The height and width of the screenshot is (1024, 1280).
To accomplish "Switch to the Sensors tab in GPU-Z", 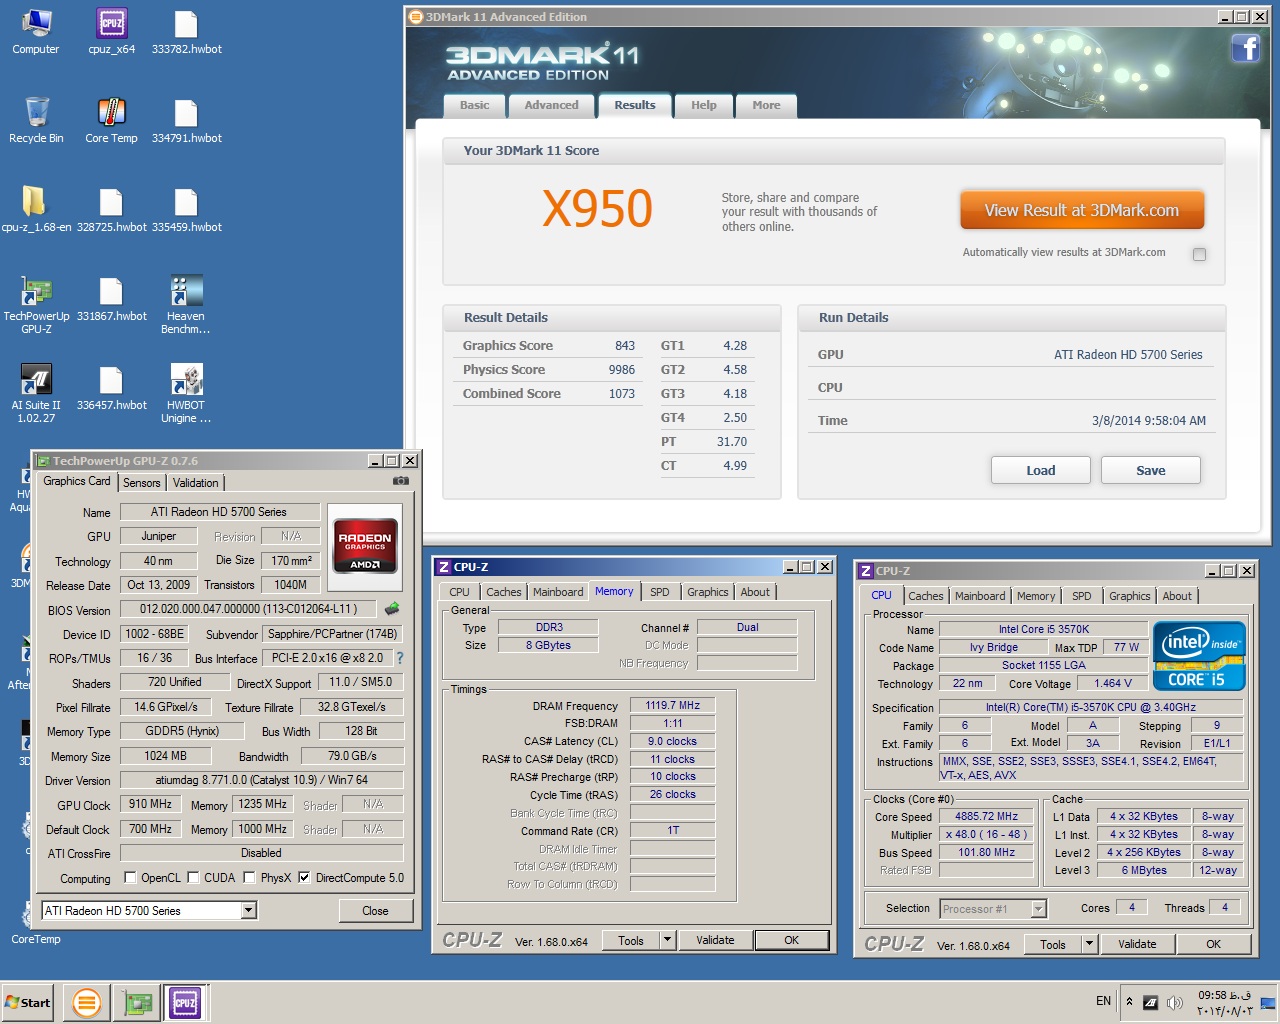I will (141, 483).
